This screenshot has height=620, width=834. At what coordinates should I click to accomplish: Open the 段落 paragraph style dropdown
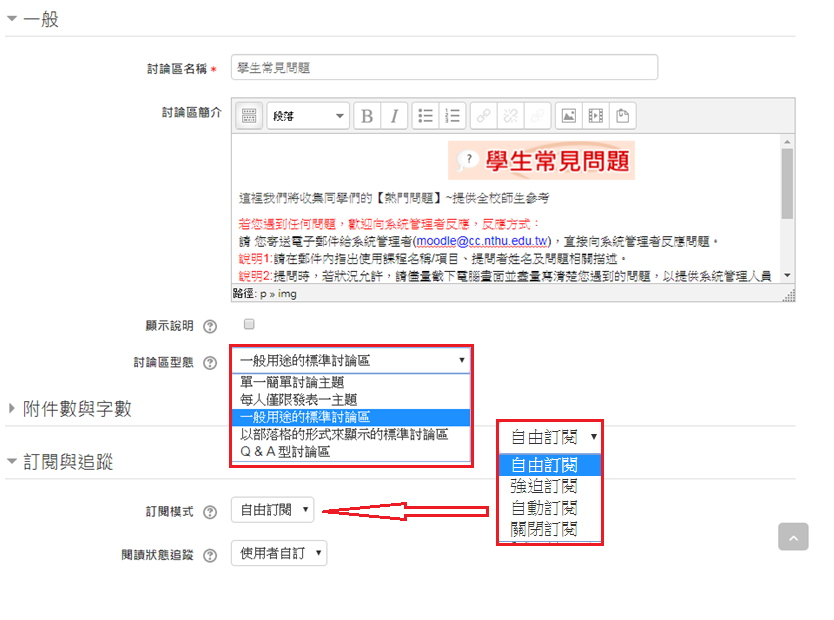coord(307,115)
